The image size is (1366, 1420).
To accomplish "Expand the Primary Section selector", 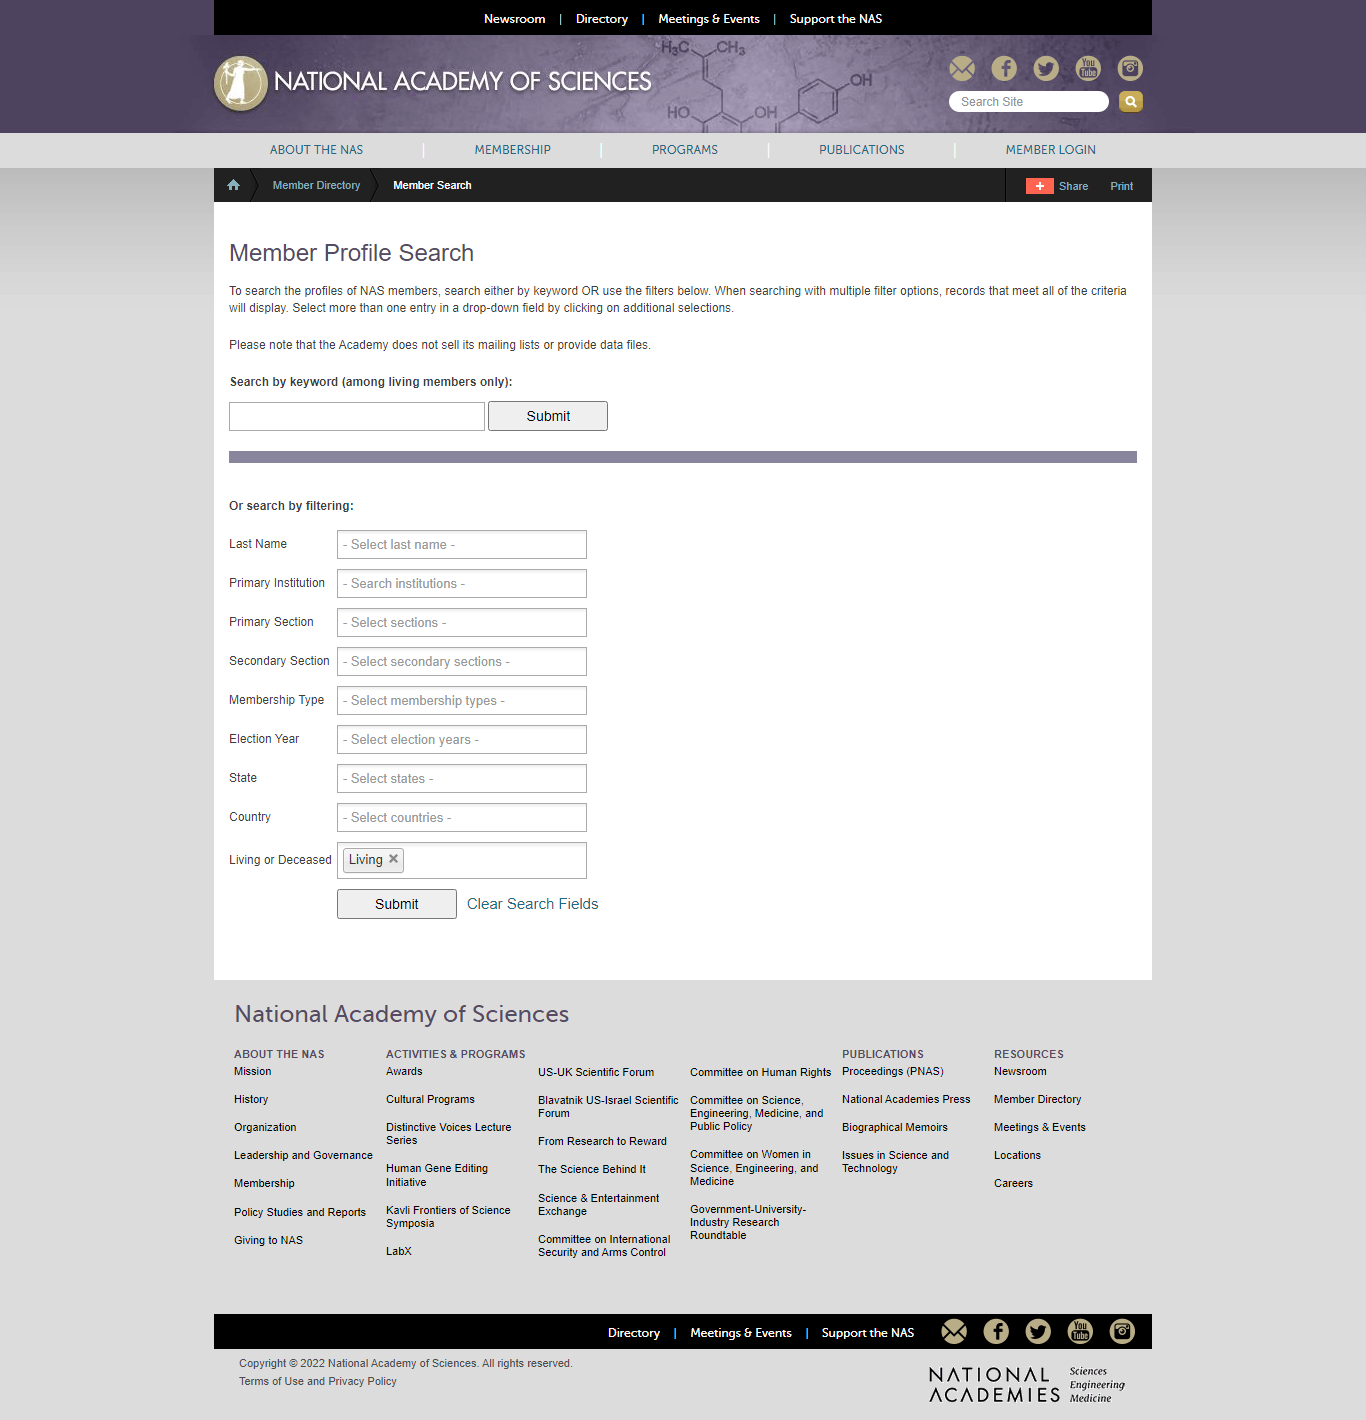I will [x=461, y=623].
